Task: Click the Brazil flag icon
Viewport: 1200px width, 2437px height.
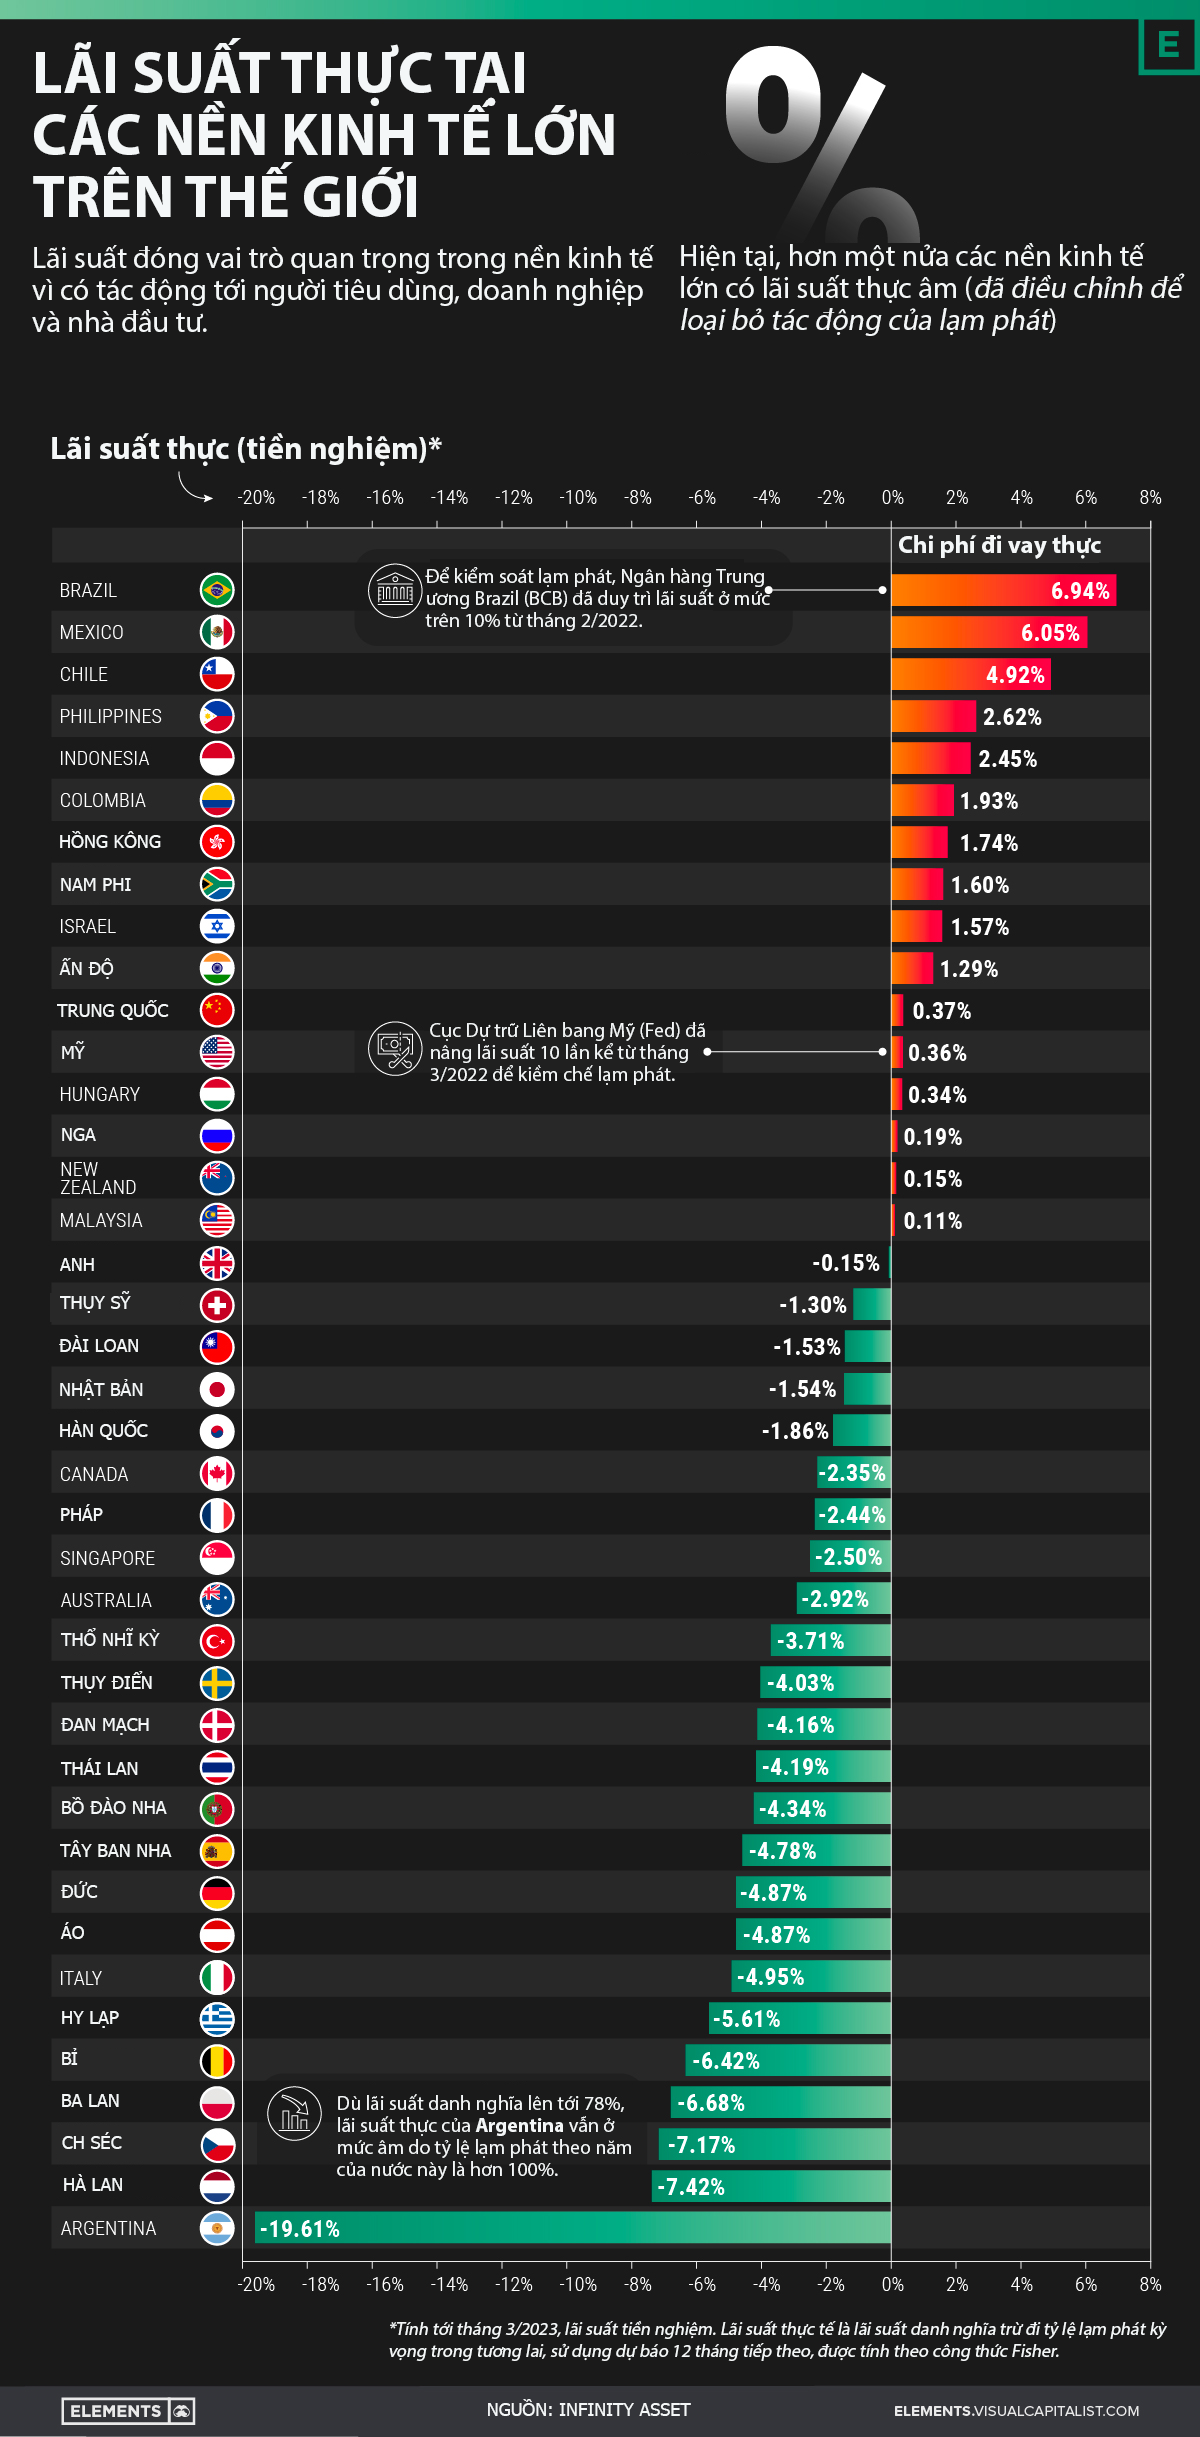Action: click(217, 590)
